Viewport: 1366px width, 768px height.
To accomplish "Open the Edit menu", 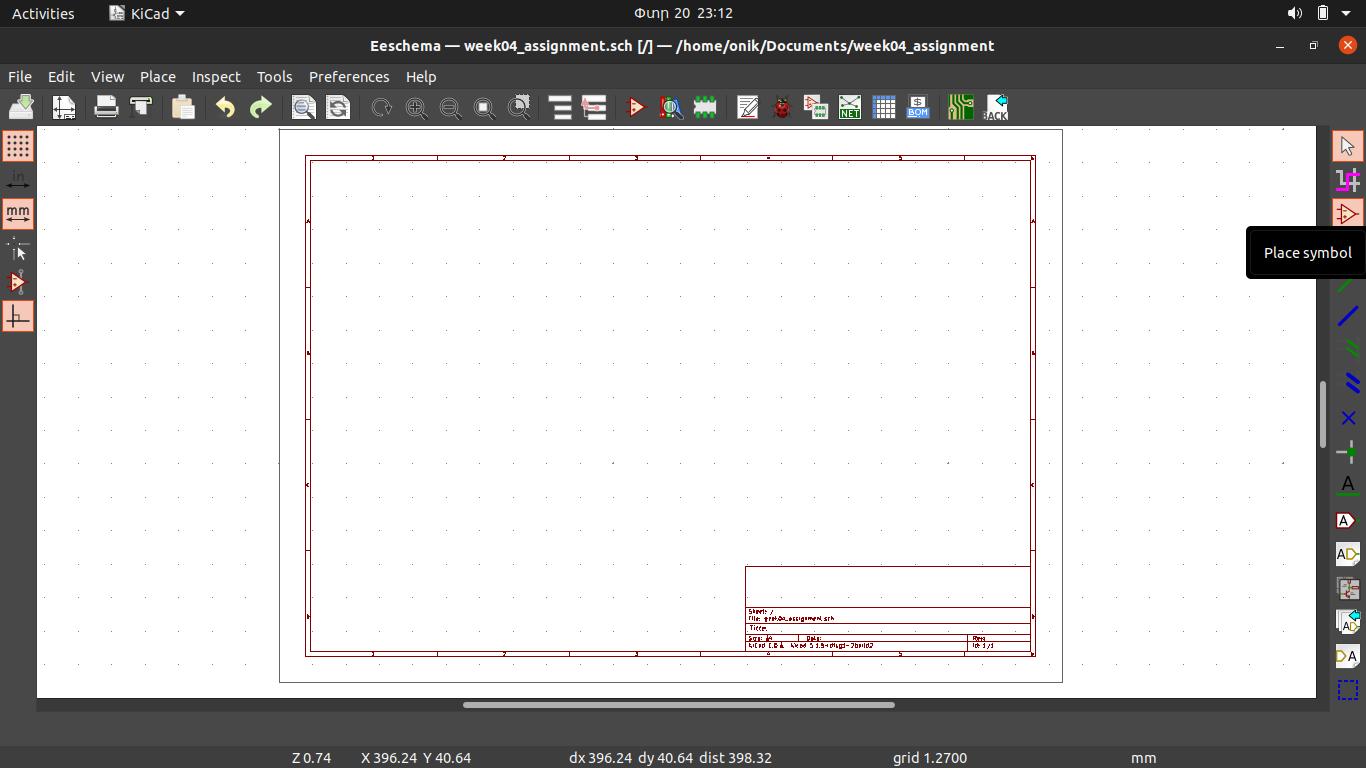I will [61, 77].
